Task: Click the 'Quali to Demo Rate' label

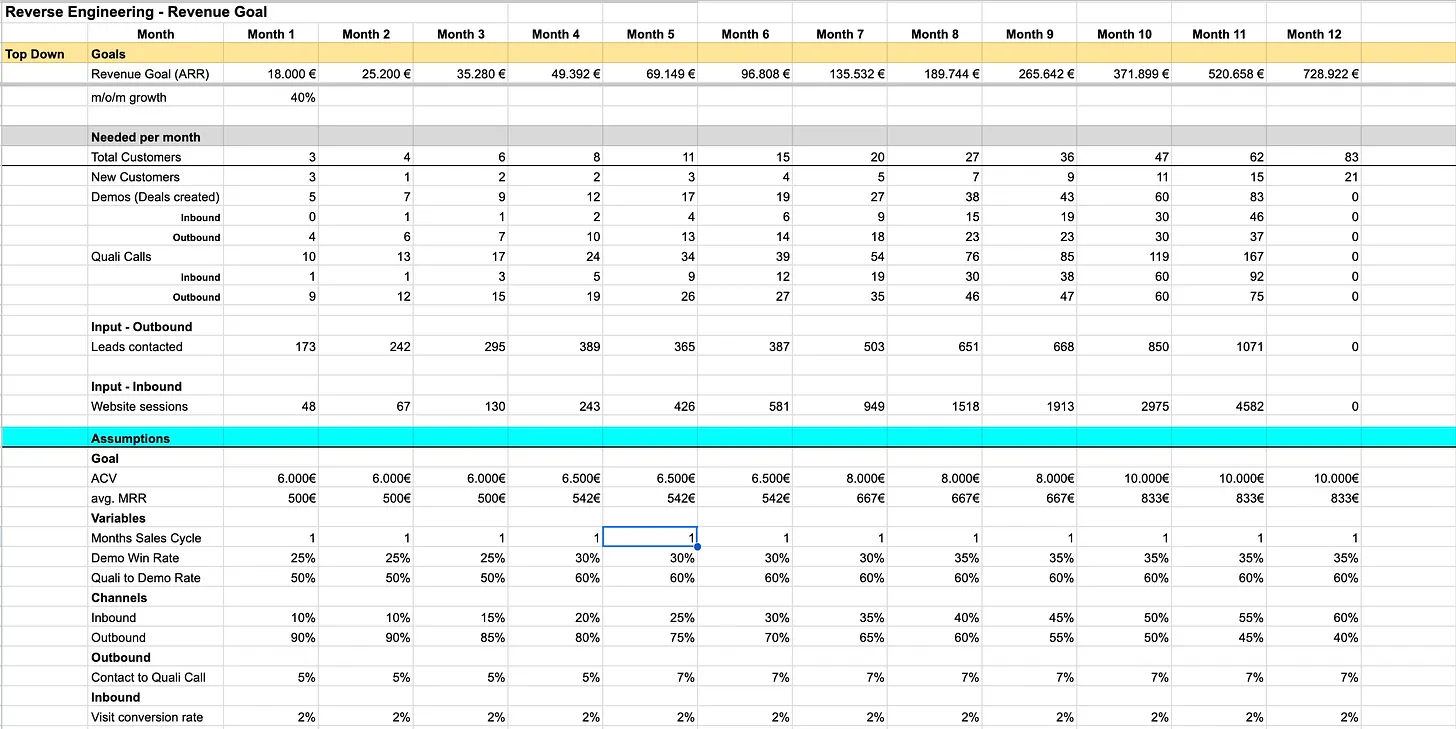Action: (x=146, y=578)
